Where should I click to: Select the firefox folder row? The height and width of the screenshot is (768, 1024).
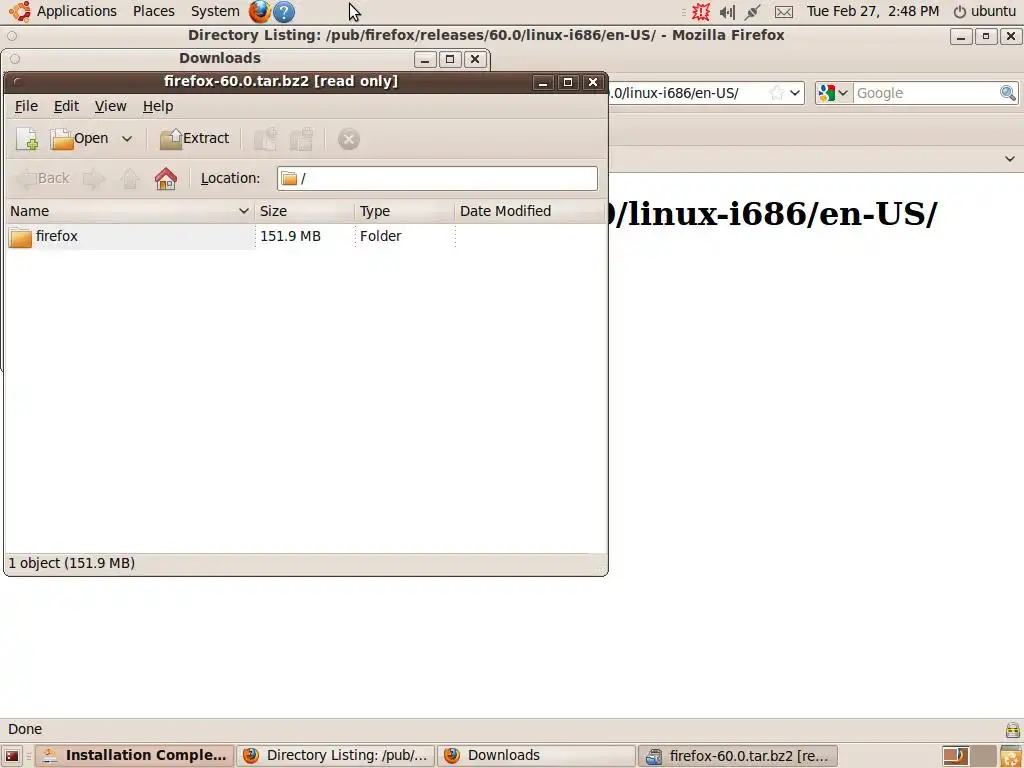point(306,236)
